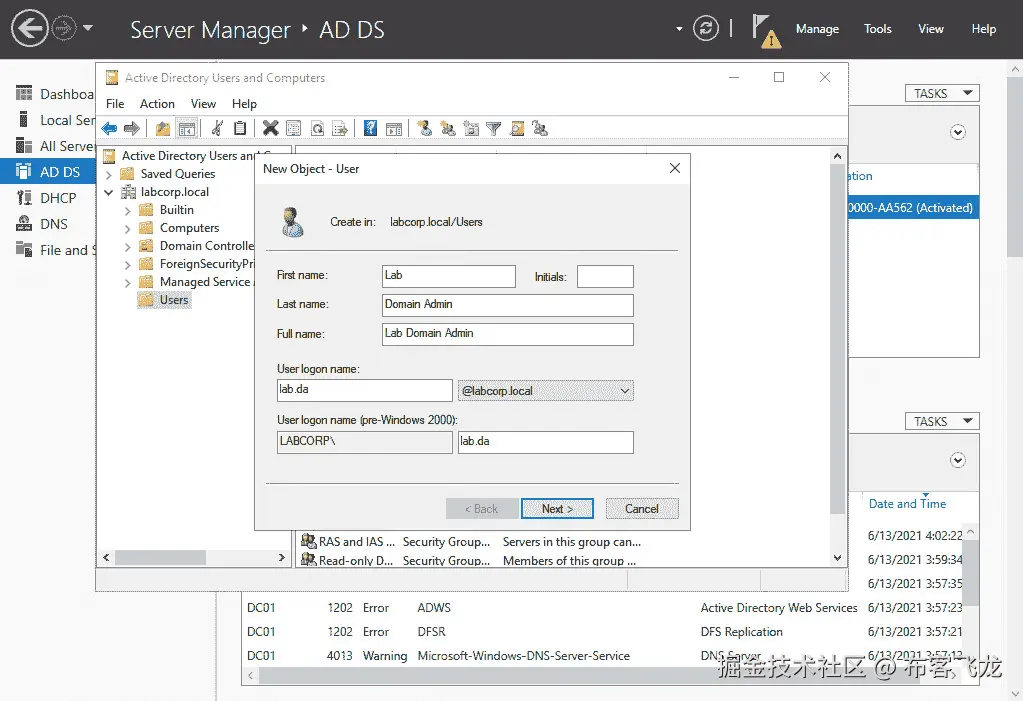Select DNS in Server Manager sidebar

tap(48, 224)
